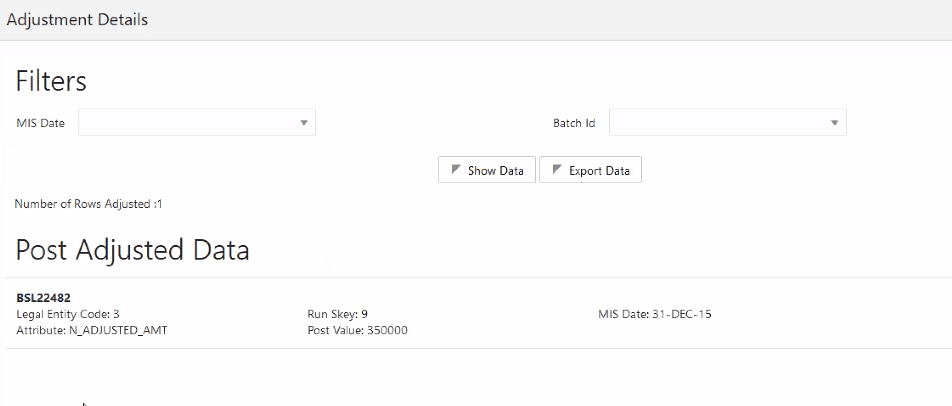The width and height of the screenshot is (952, 406).
Task: Click the MIS Date filter label
Action: pyautogui.click(x=41, y=123)
